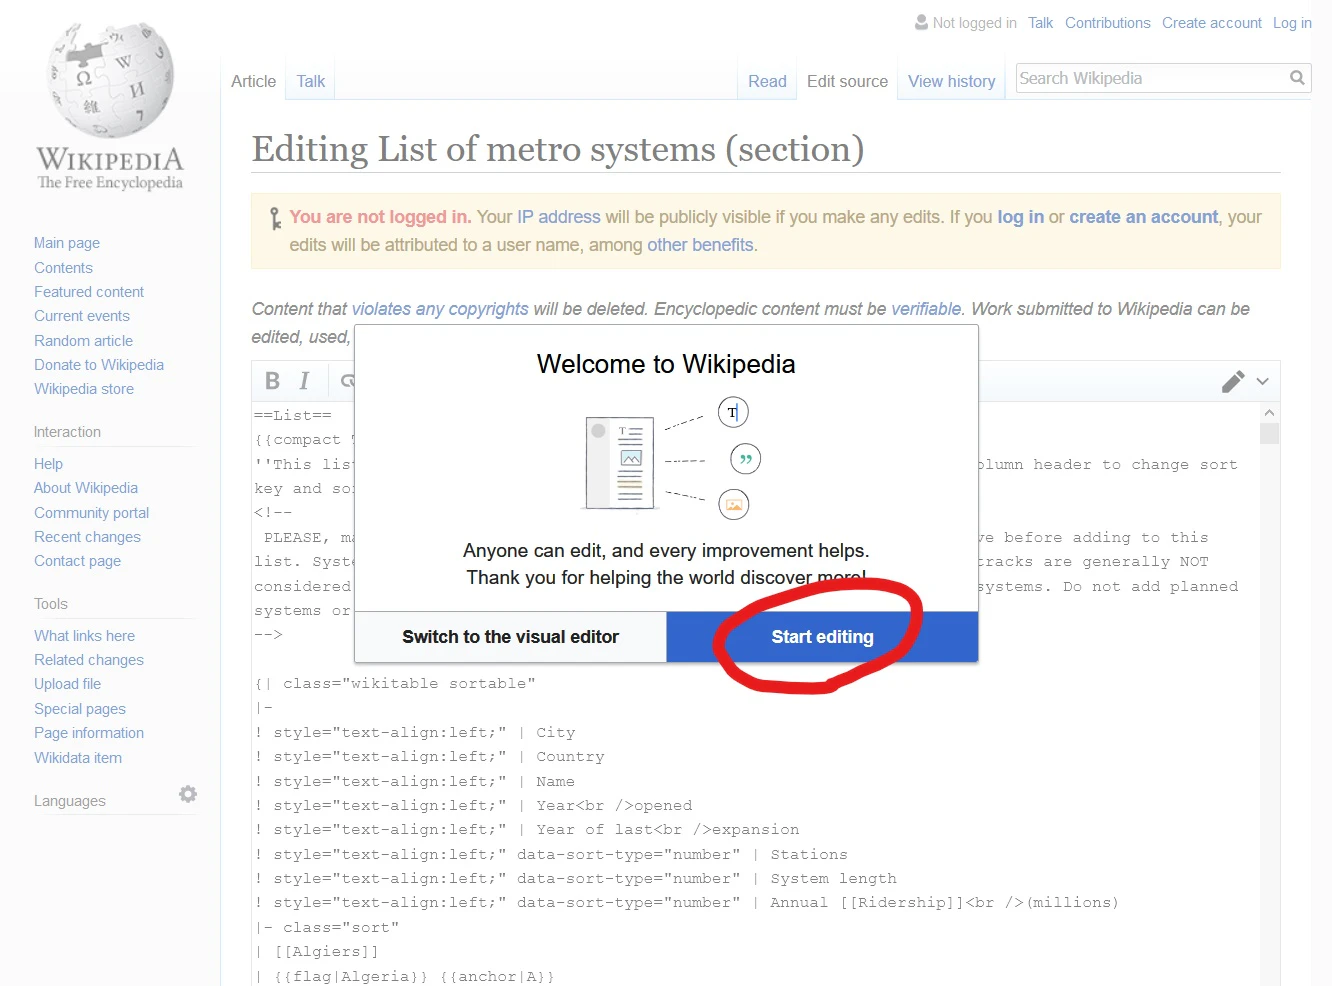
Task: Open Wikidata item
Action: [78, 758]
